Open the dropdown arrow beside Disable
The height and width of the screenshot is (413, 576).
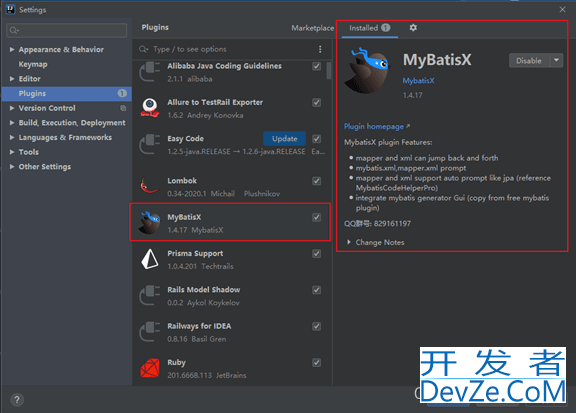(556, 60)
